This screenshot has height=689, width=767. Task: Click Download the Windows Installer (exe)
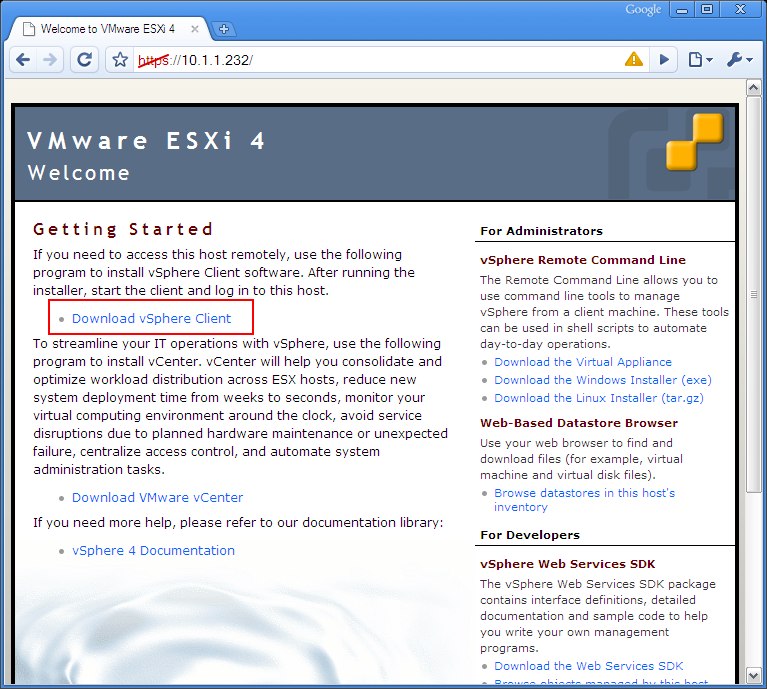[603, 380]
